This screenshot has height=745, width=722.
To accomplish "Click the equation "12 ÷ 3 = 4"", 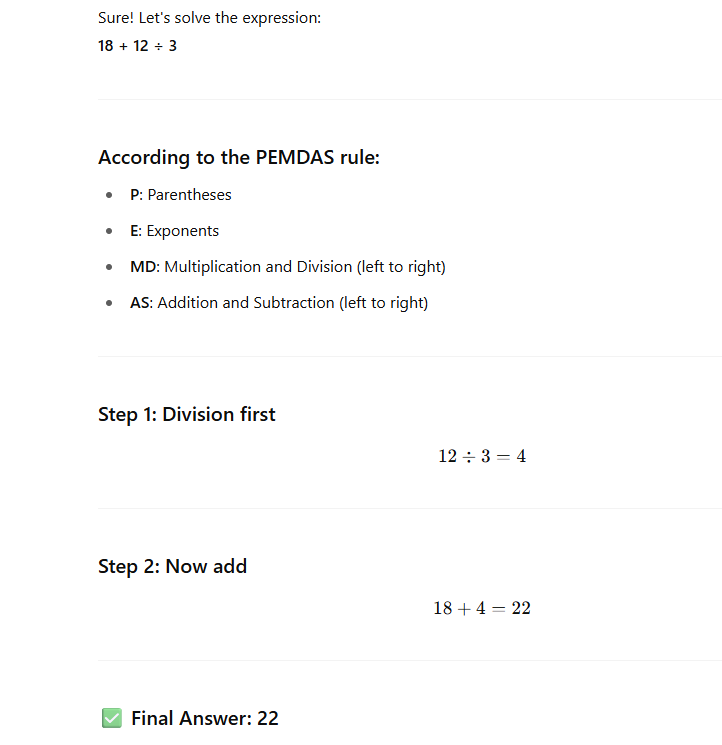I will [482, 457].
